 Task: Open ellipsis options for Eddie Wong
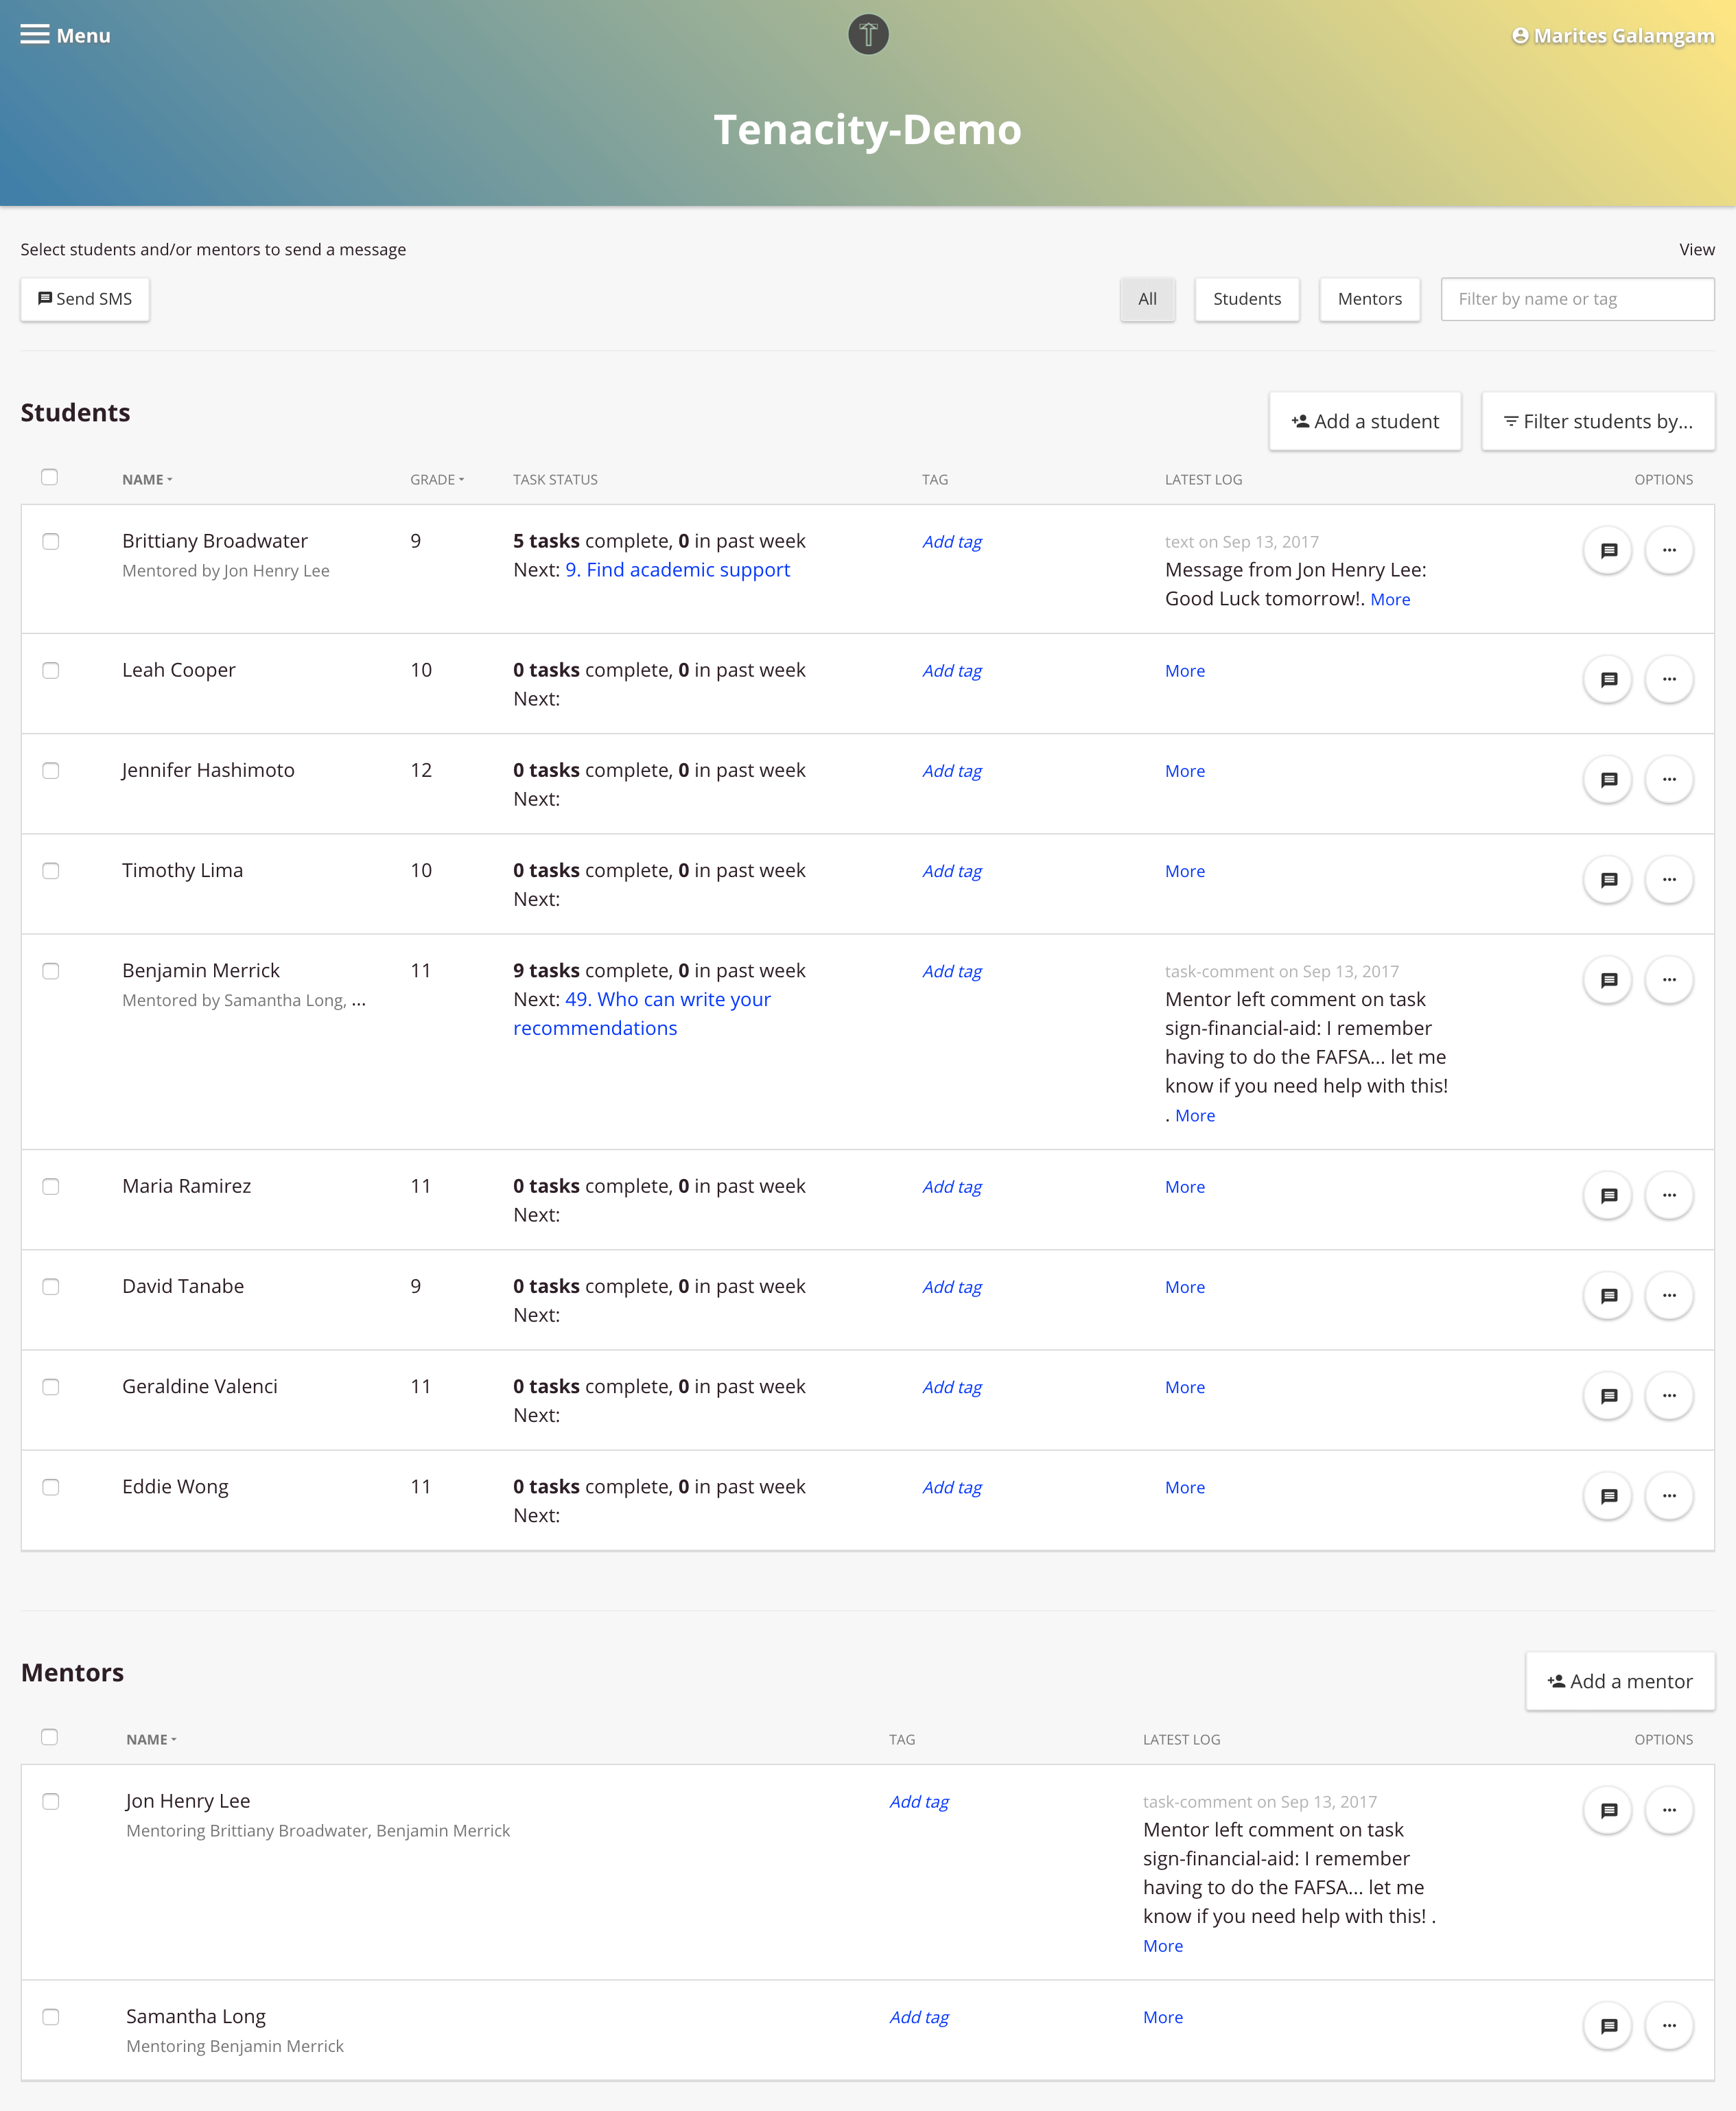[1669, 1496]
